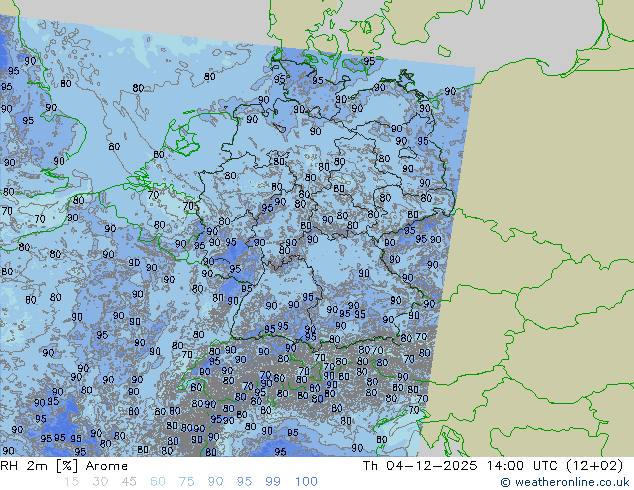
Task: Click the legend value 30
Action: click(100, 482)
